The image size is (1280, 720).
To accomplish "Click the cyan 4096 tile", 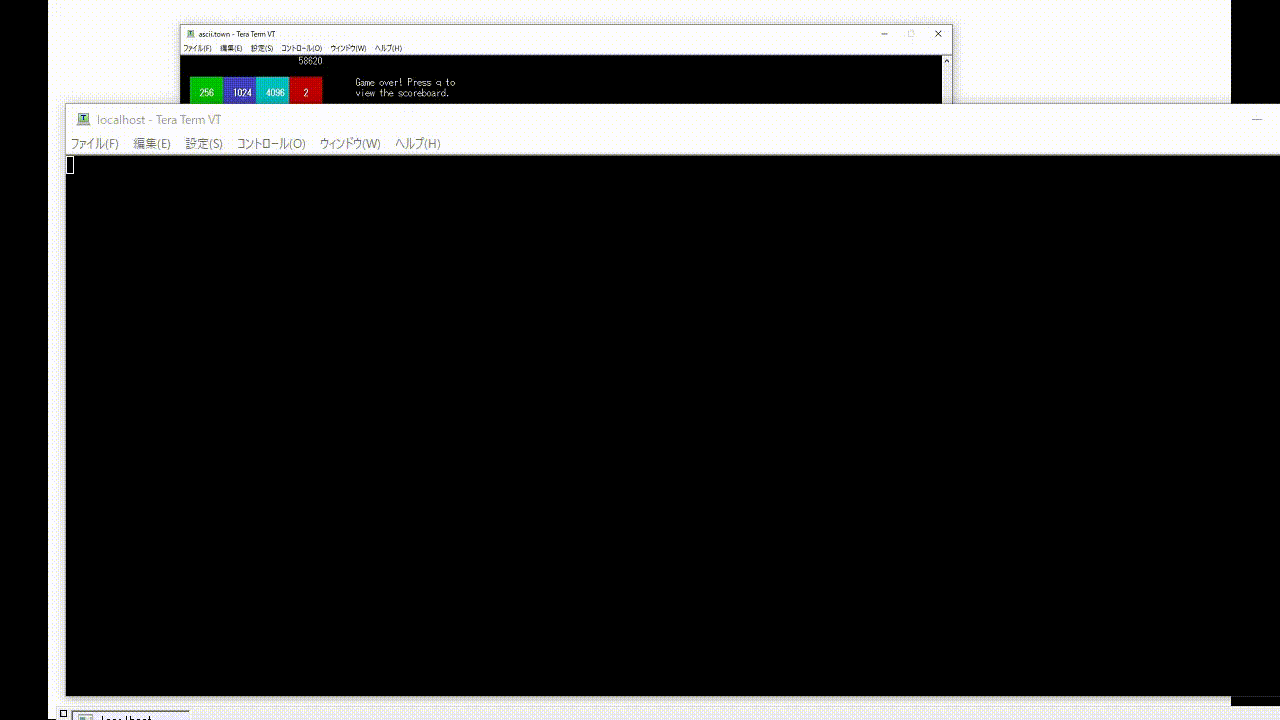I will [273, 91].
